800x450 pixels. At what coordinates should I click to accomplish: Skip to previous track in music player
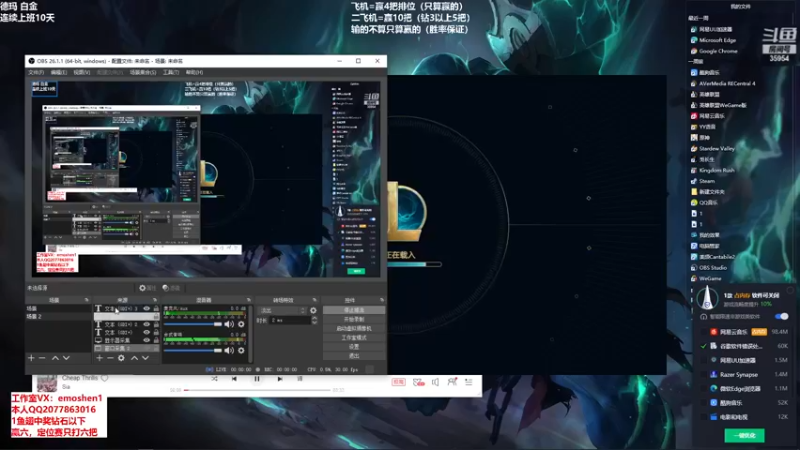pyautogui.click(x=234, y=379)
